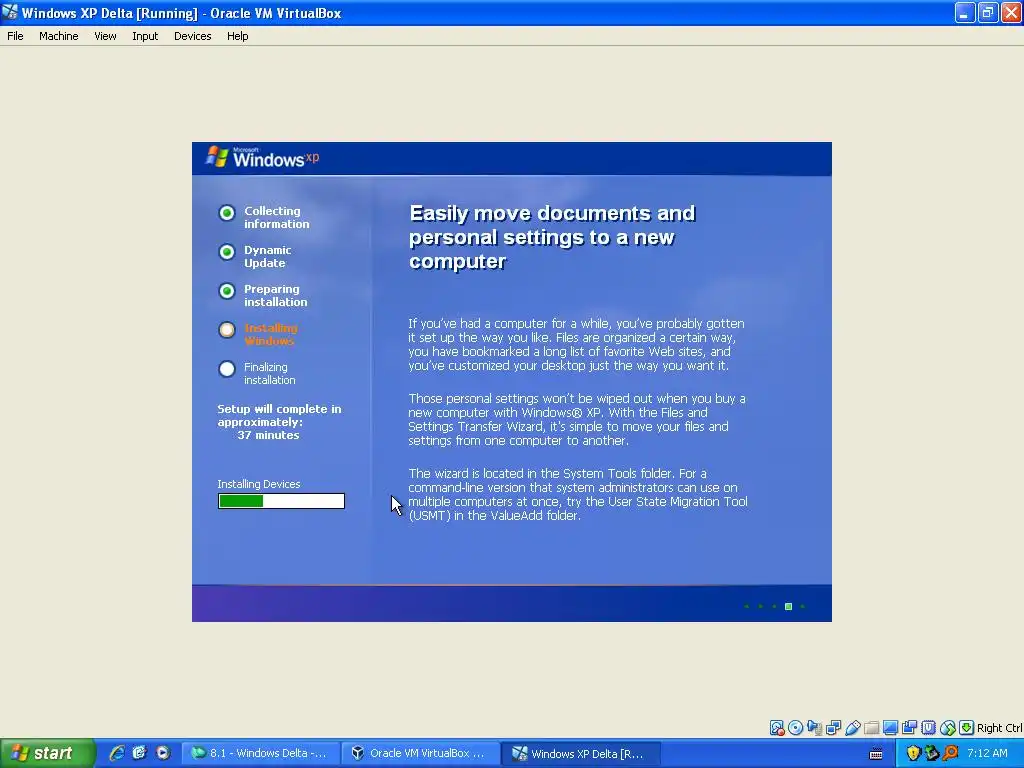The width and height of the screenshot is (1024, 768).
Task: Click the Finalizing installation step indicator
Action: [x=227, y=369]
